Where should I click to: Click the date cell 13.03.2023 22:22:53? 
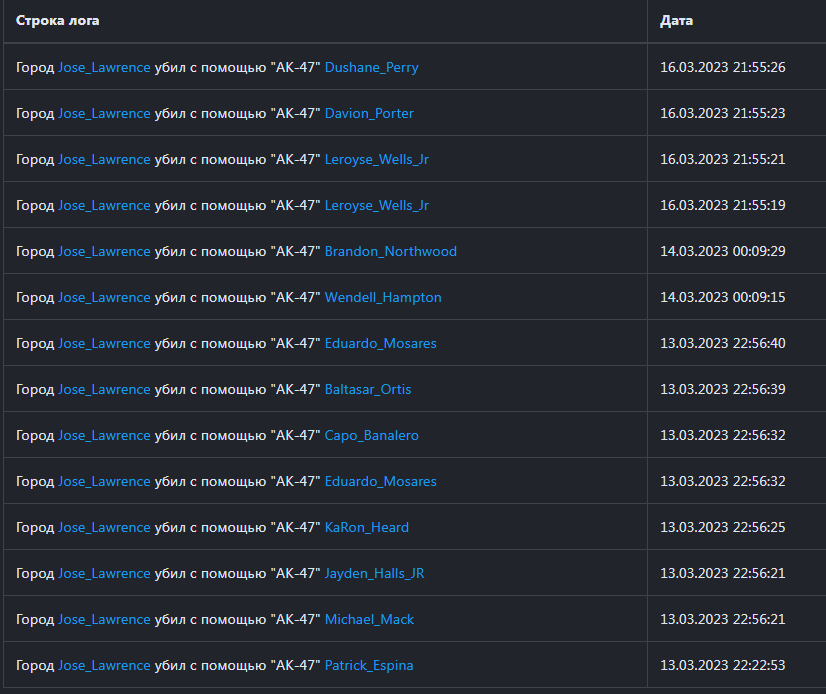(722, 666)
